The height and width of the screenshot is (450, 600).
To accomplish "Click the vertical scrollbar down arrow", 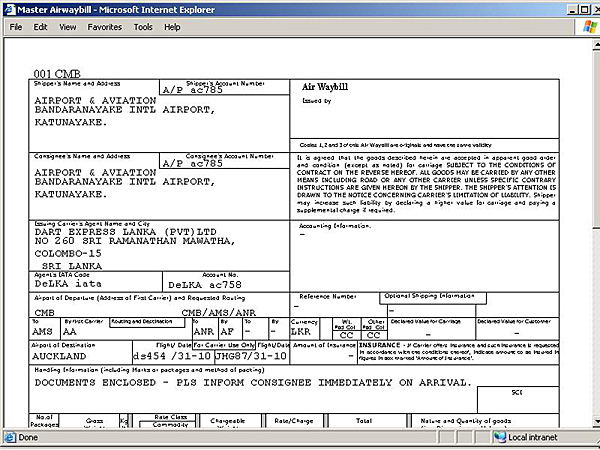I will (596, 421).
